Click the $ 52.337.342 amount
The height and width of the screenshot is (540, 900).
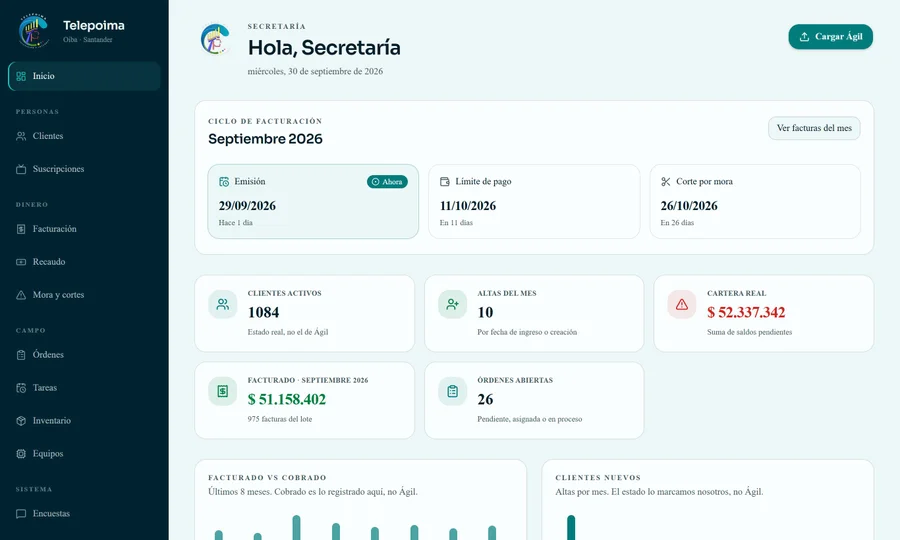(746, 313)
